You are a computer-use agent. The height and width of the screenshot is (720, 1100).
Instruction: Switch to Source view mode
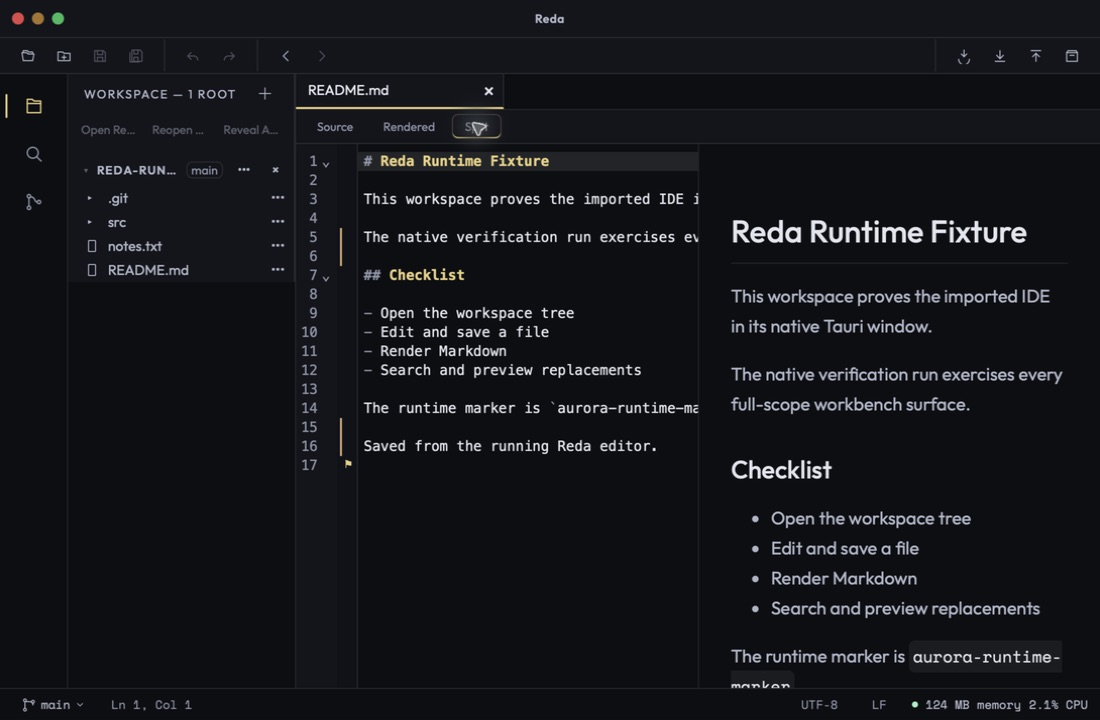(x=335, y=127)
